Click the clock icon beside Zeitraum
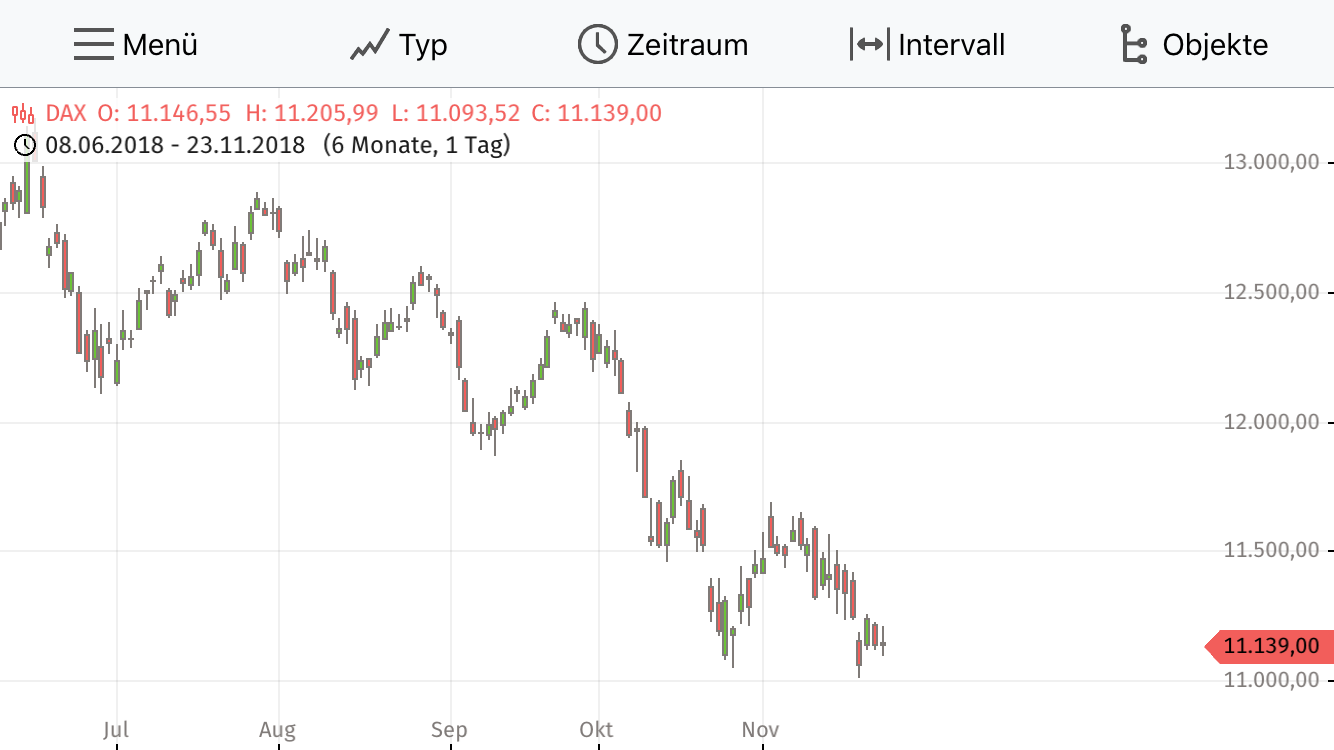Viewport: 1334px width, 750px height. (598, 45)
